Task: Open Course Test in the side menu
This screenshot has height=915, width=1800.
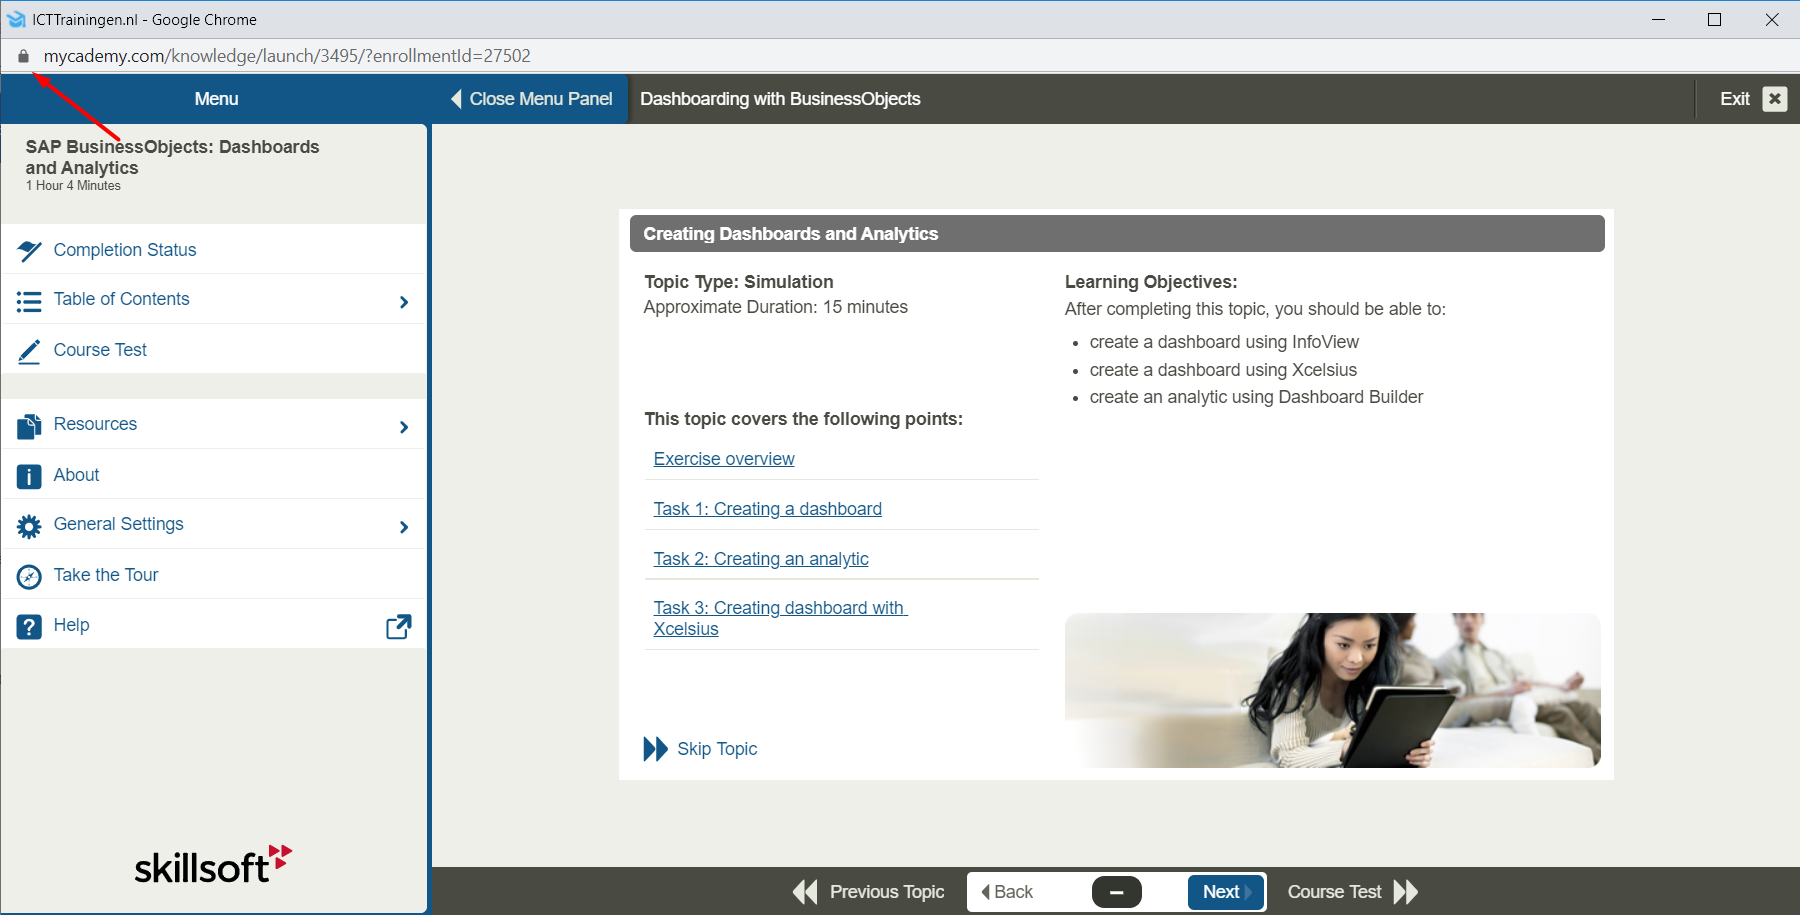Action: click(214, 350)
